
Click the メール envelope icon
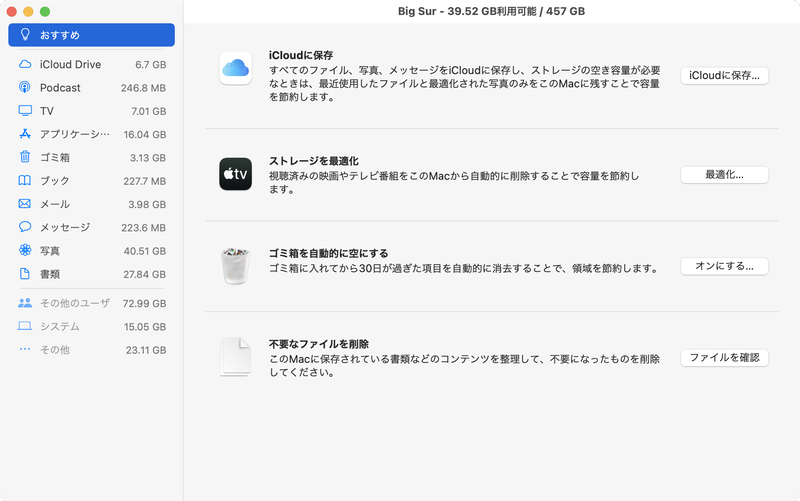[24, 204]
